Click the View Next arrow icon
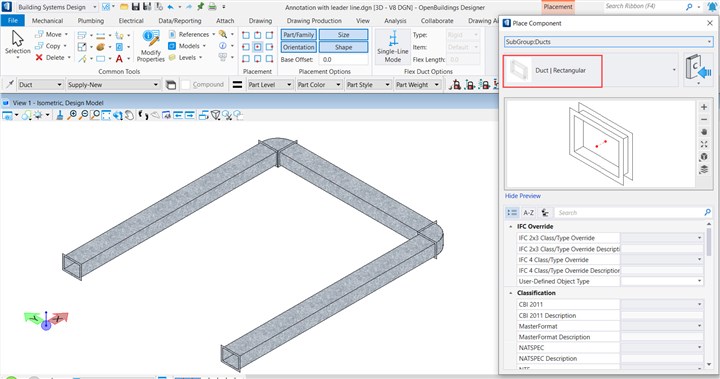Screen dimensions: 720x379 click(190, 115)
